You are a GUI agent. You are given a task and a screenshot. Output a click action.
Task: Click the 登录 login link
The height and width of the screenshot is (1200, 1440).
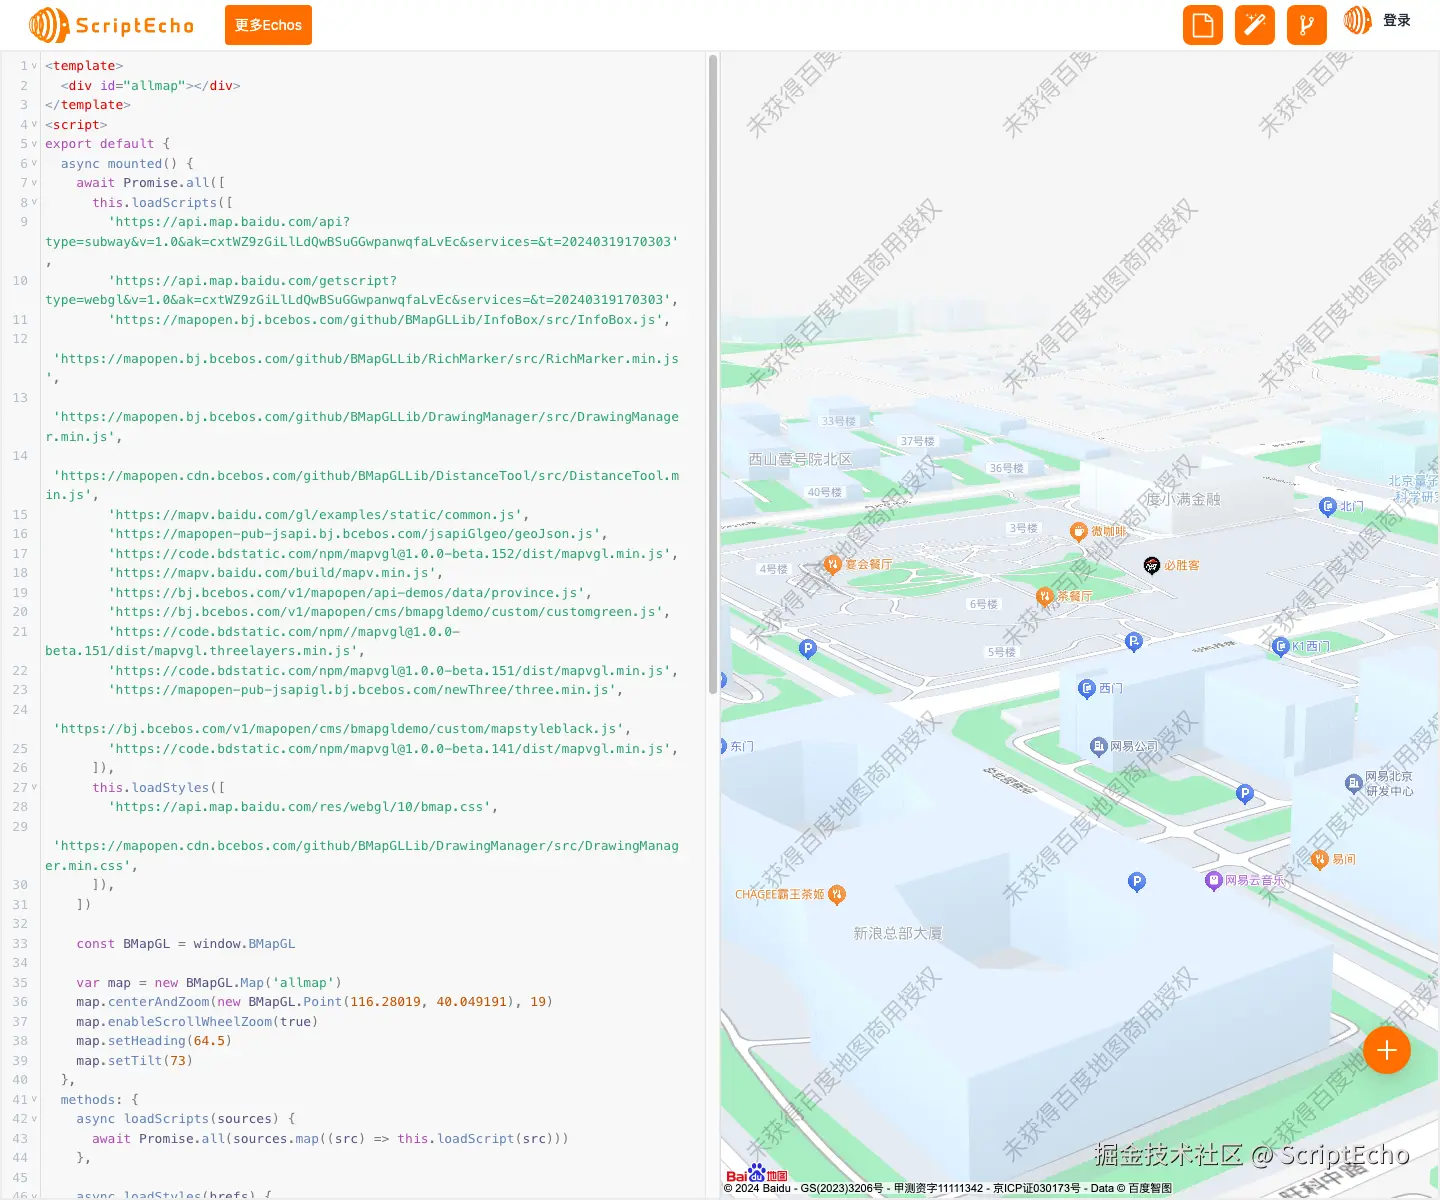[x=1397, y=20]
